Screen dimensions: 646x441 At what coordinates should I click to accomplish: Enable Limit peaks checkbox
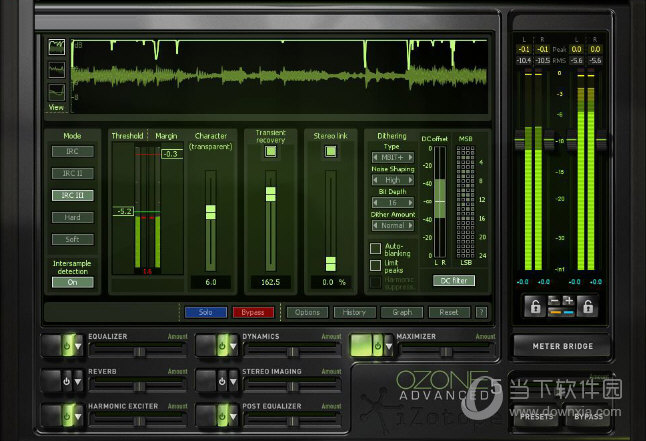(x=375, y=265)
